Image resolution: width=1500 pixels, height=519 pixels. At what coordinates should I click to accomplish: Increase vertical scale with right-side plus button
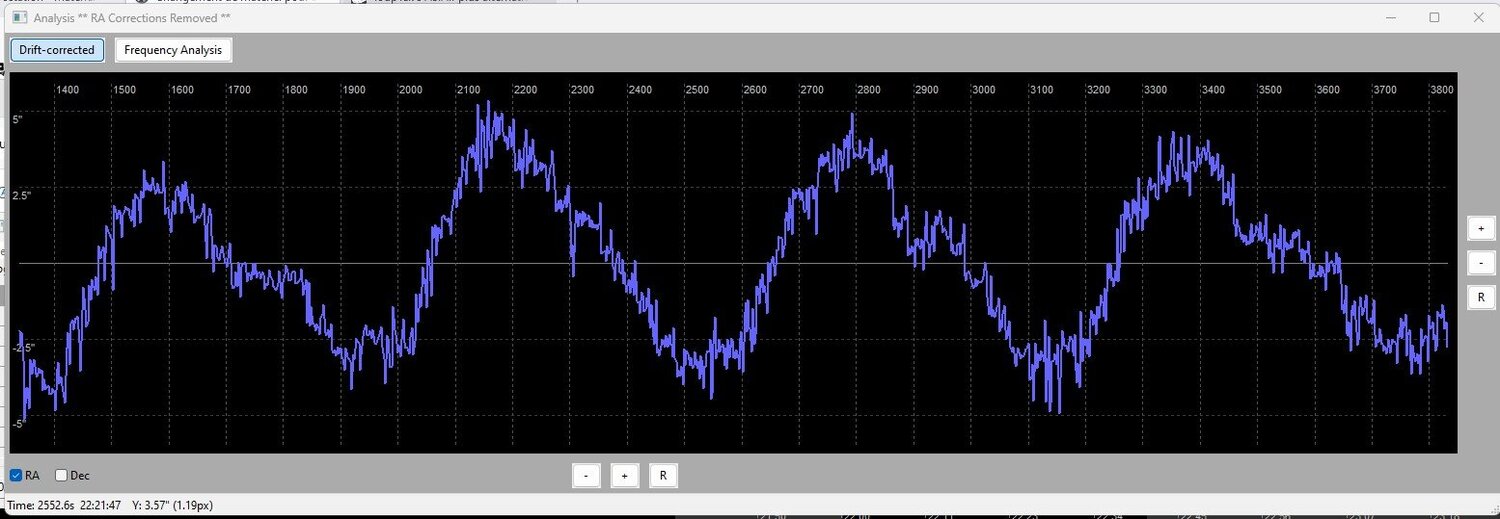tap(1481, 228)
